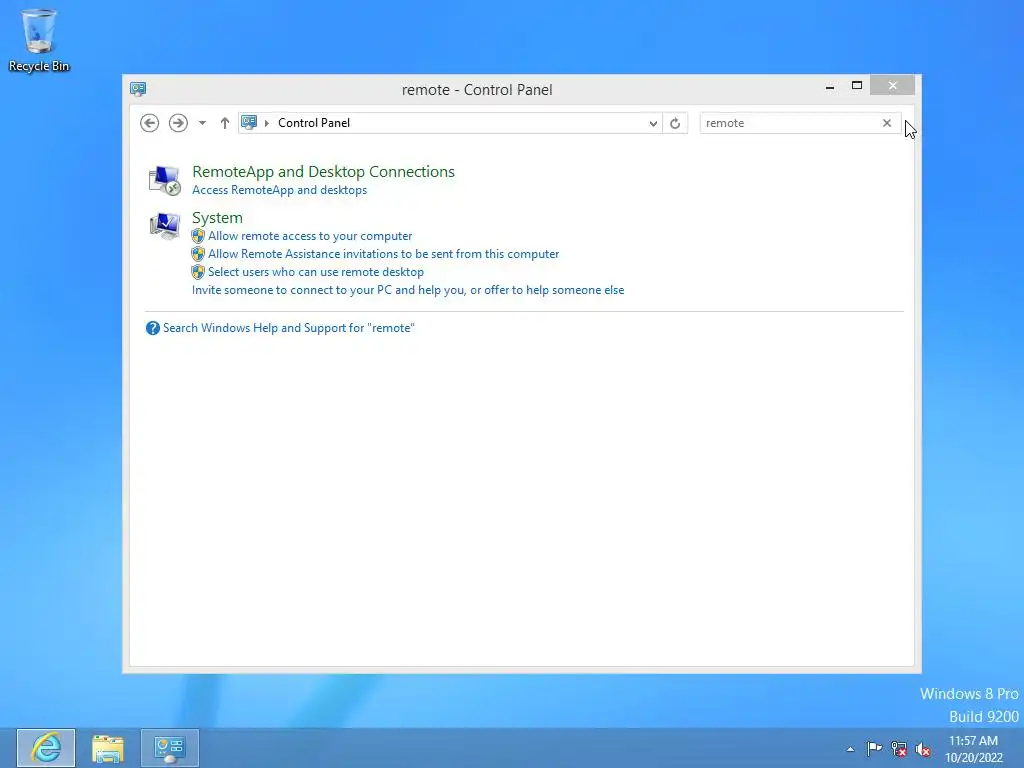The height and width of the screenshot is (768, 1024).
Task: Open the Recycle Bin desktop icon
Action: (x=39, y=40)
